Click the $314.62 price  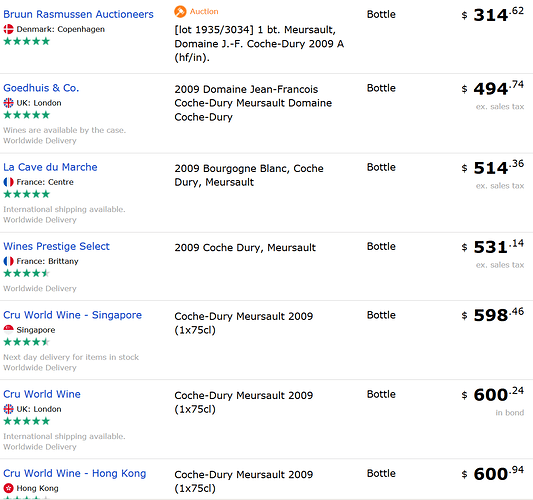493,14
